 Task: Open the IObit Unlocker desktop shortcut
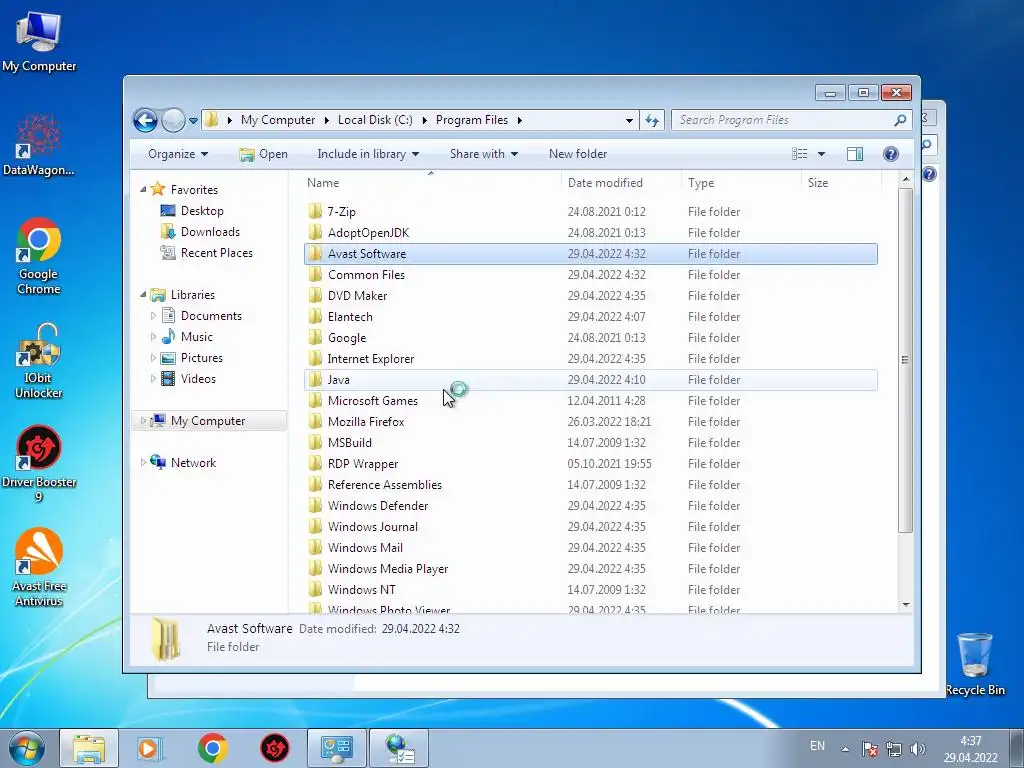[x=39, y=360]
